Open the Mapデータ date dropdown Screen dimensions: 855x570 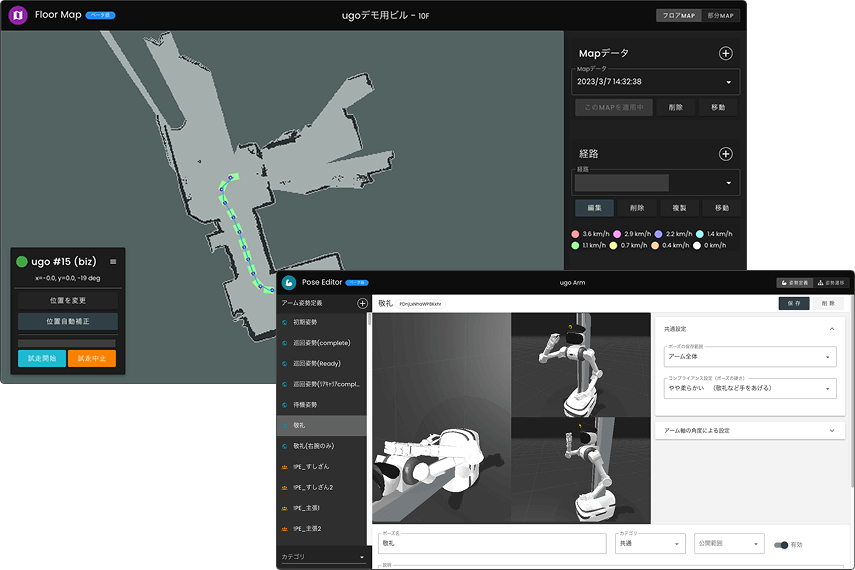[x=656, y=82]
